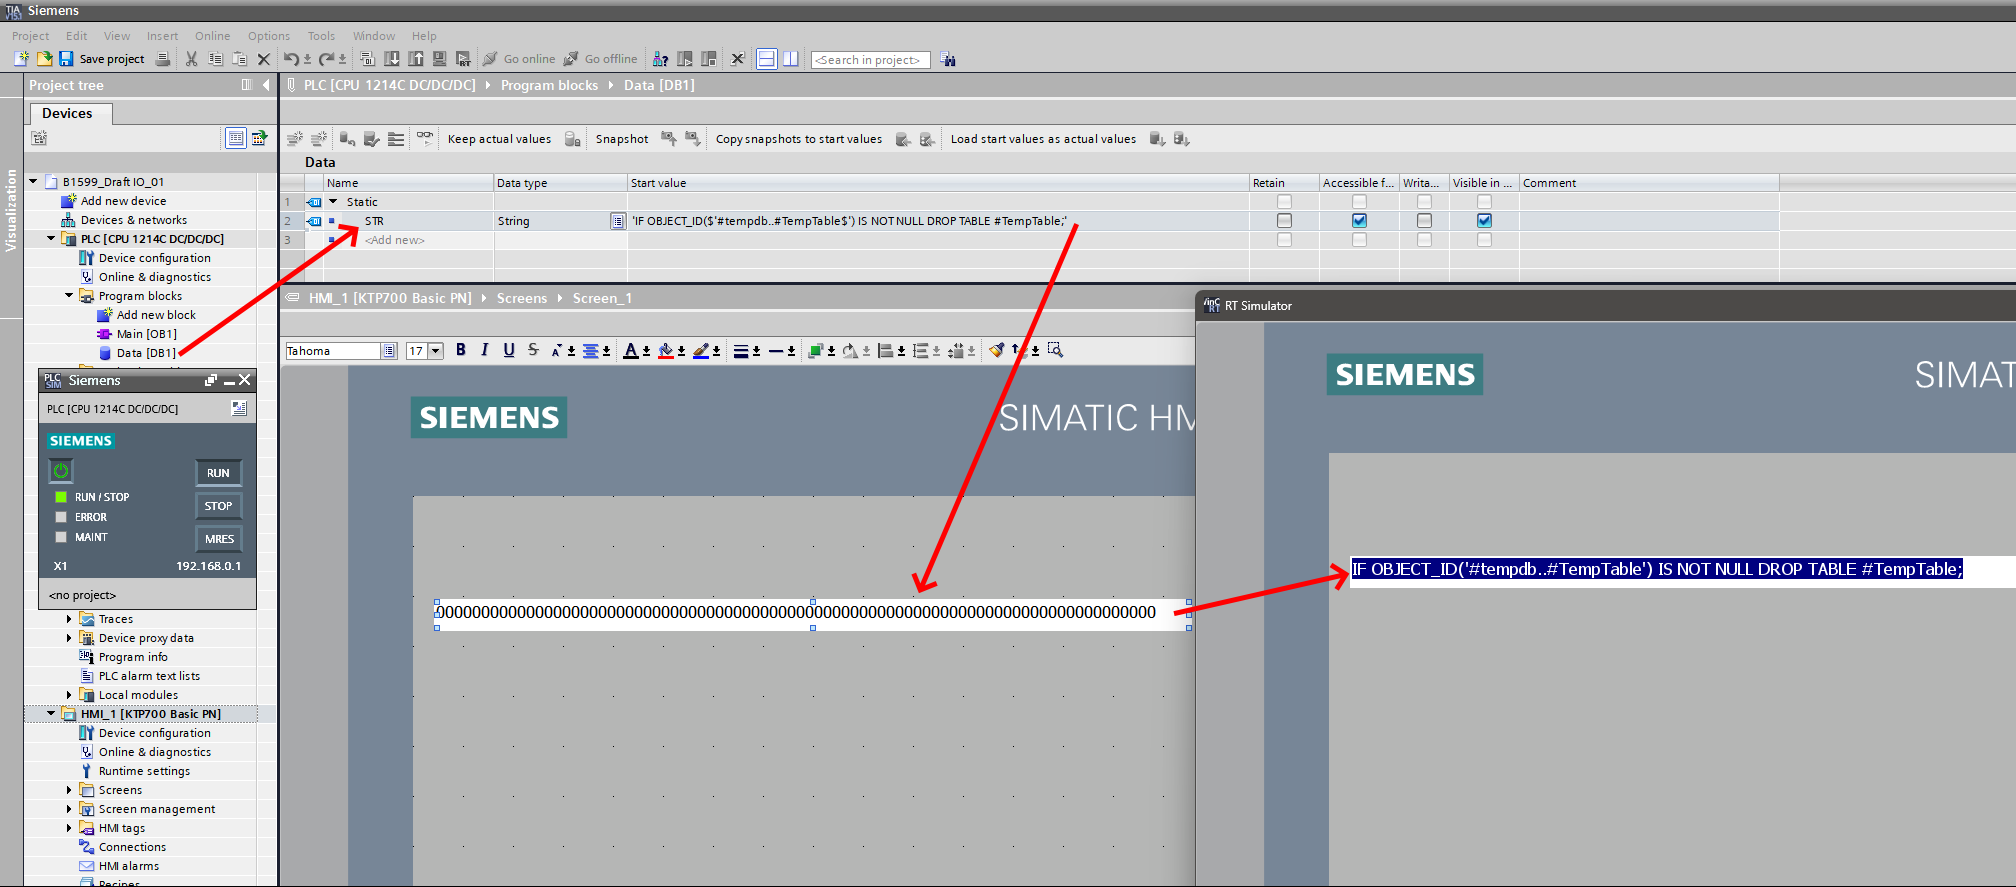The width and height of the screenshot is (2016, 887).
Task: Click the New project icon
Action: [x=21, y=59]
